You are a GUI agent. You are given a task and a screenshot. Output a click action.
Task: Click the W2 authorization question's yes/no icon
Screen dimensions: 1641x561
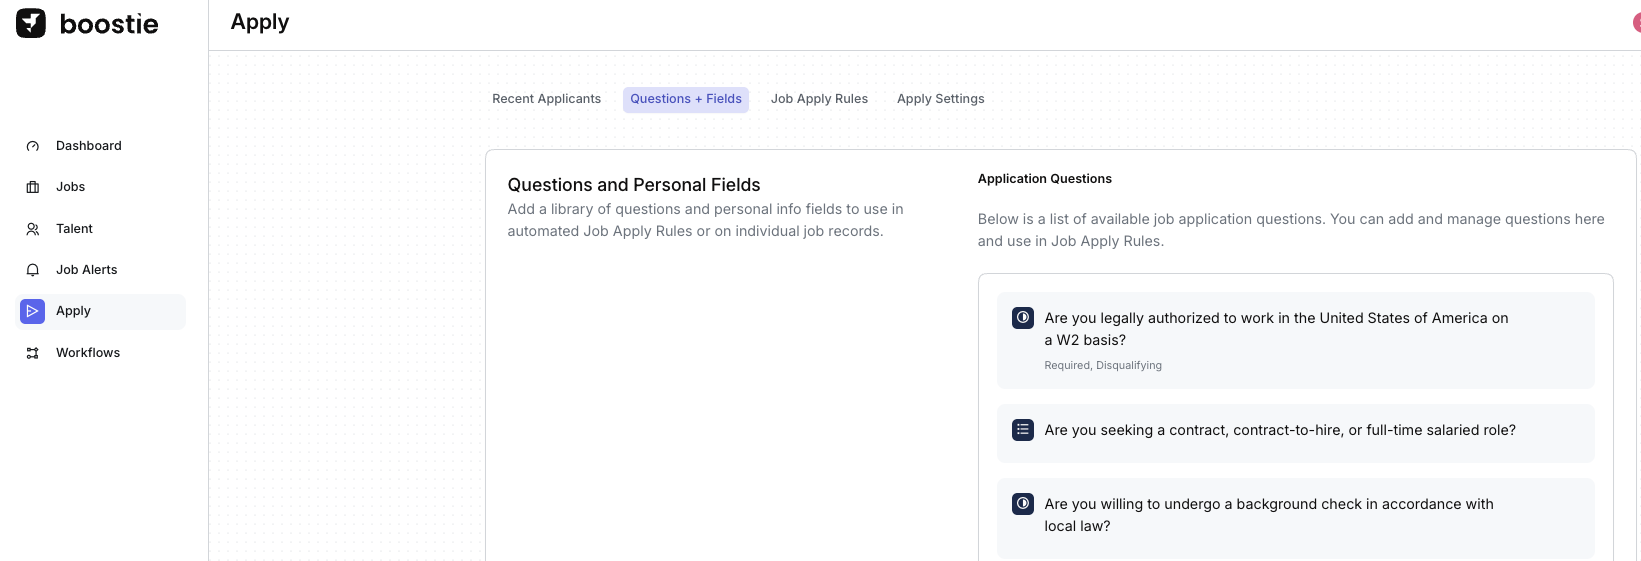(1023, 318)
